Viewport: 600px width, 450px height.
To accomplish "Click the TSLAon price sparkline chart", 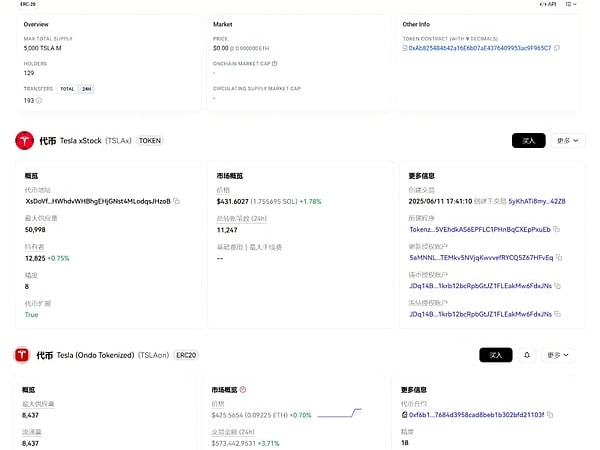I will point(339,413).
